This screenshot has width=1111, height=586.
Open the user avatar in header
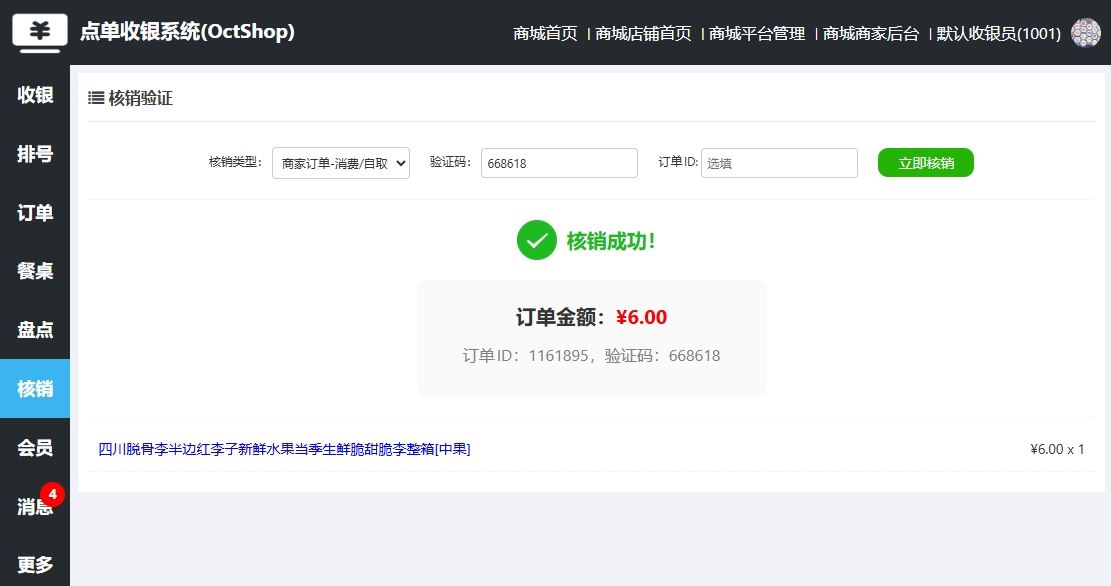[1085, 33]
